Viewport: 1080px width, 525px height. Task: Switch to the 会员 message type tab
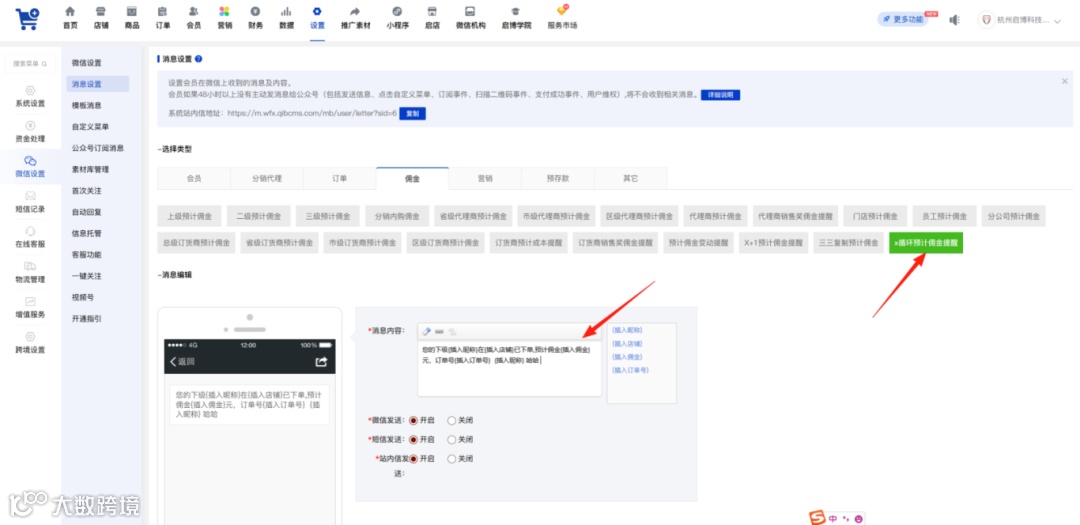tap(194, 178)
